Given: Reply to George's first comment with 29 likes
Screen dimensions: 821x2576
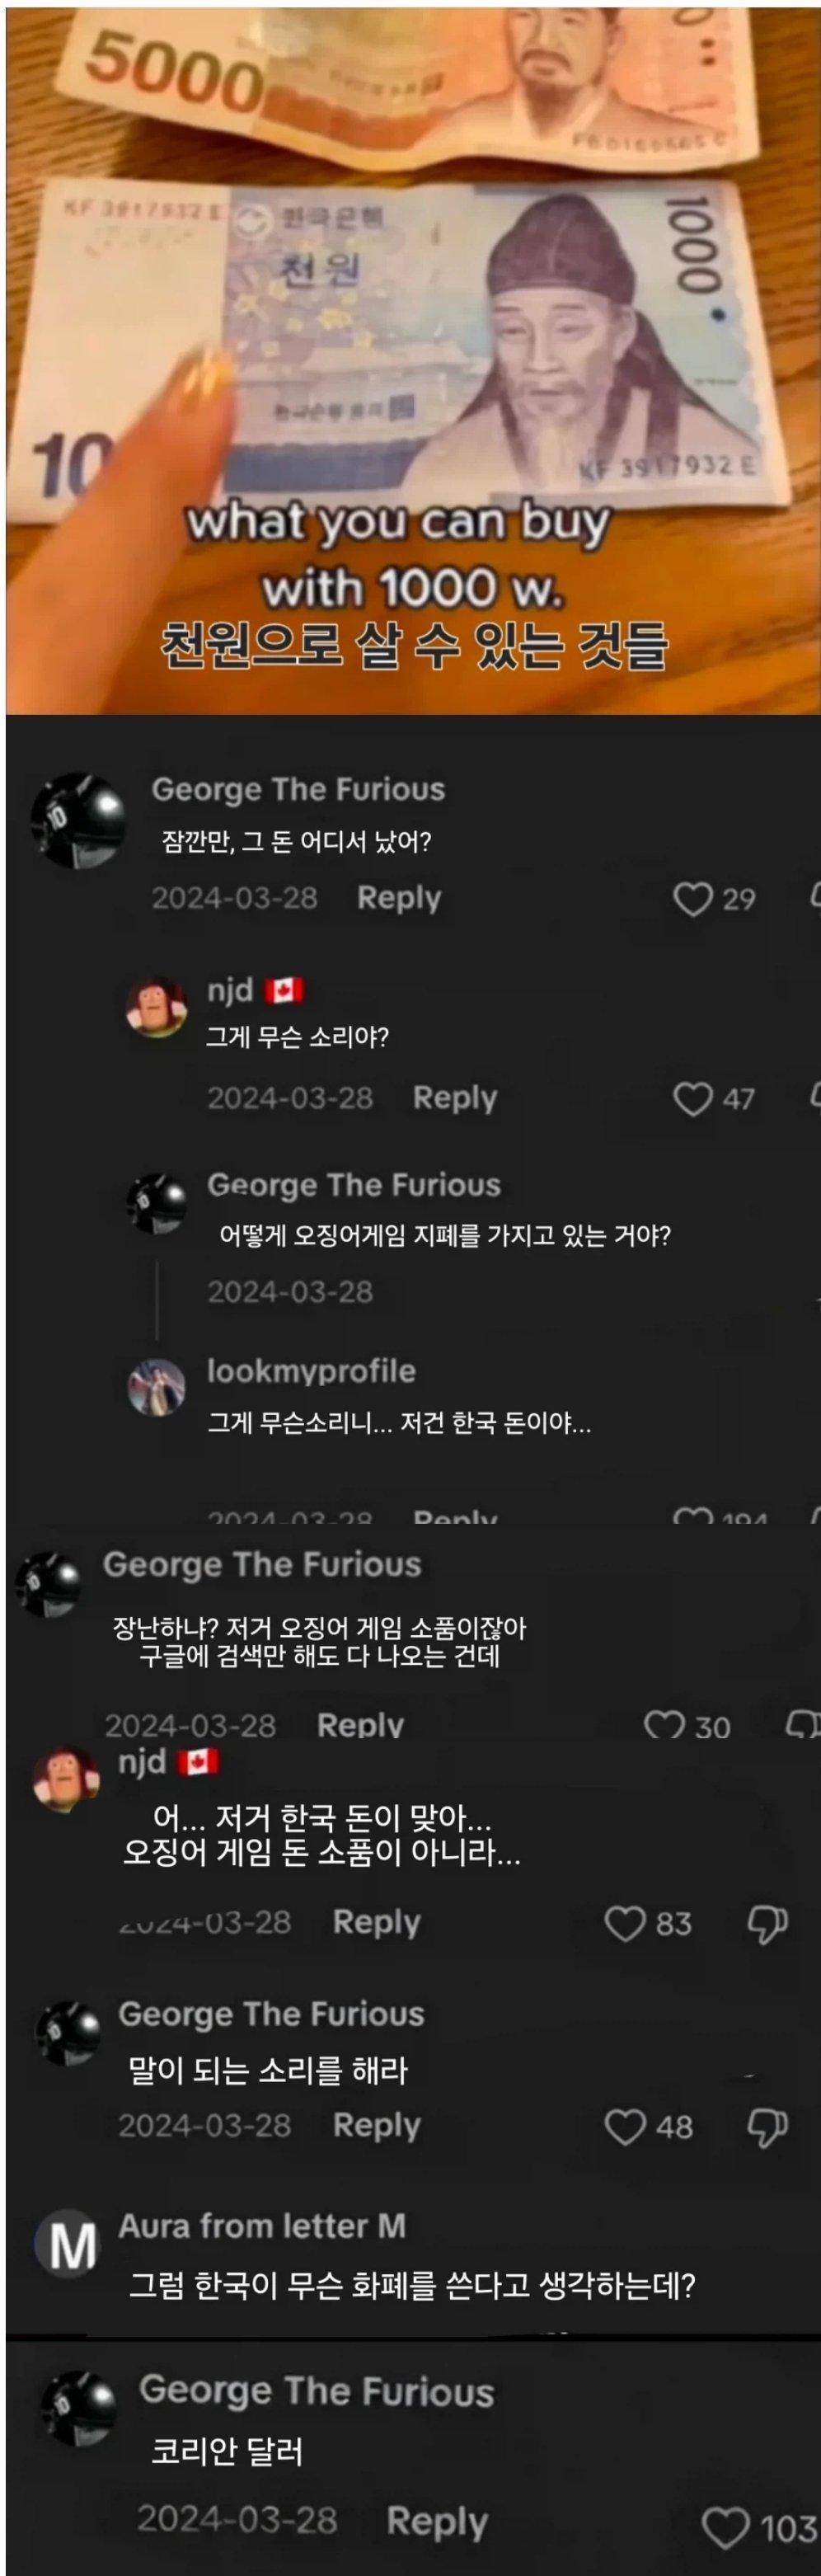Looking at the screenshot, I should point(399,898).
